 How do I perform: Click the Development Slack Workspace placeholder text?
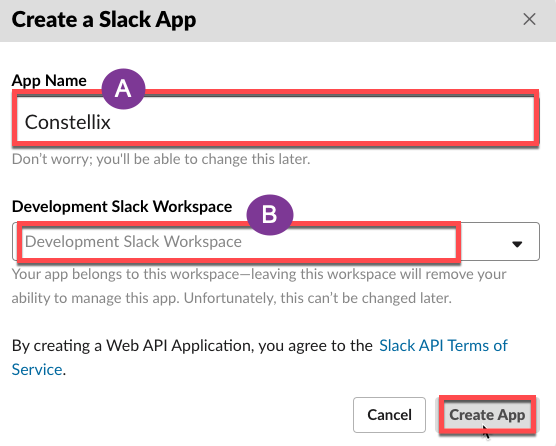point(133,241)
